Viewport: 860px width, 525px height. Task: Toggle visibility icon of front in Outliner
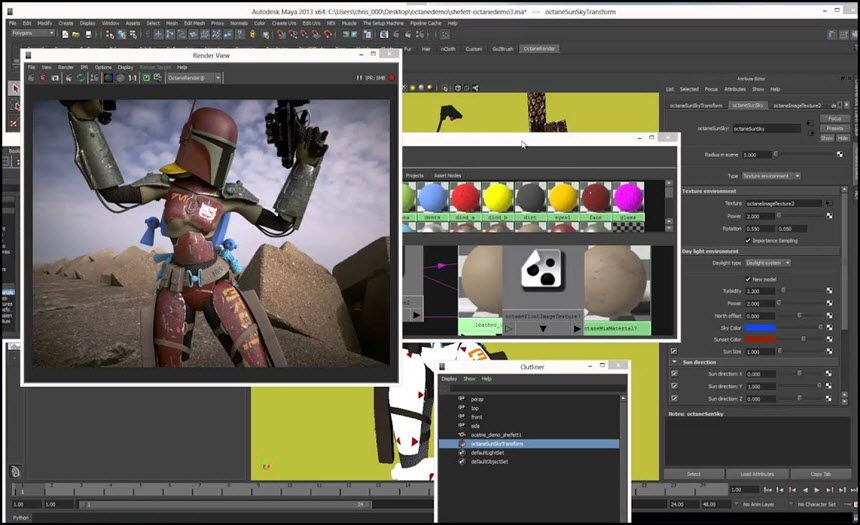tap(461, 417)
